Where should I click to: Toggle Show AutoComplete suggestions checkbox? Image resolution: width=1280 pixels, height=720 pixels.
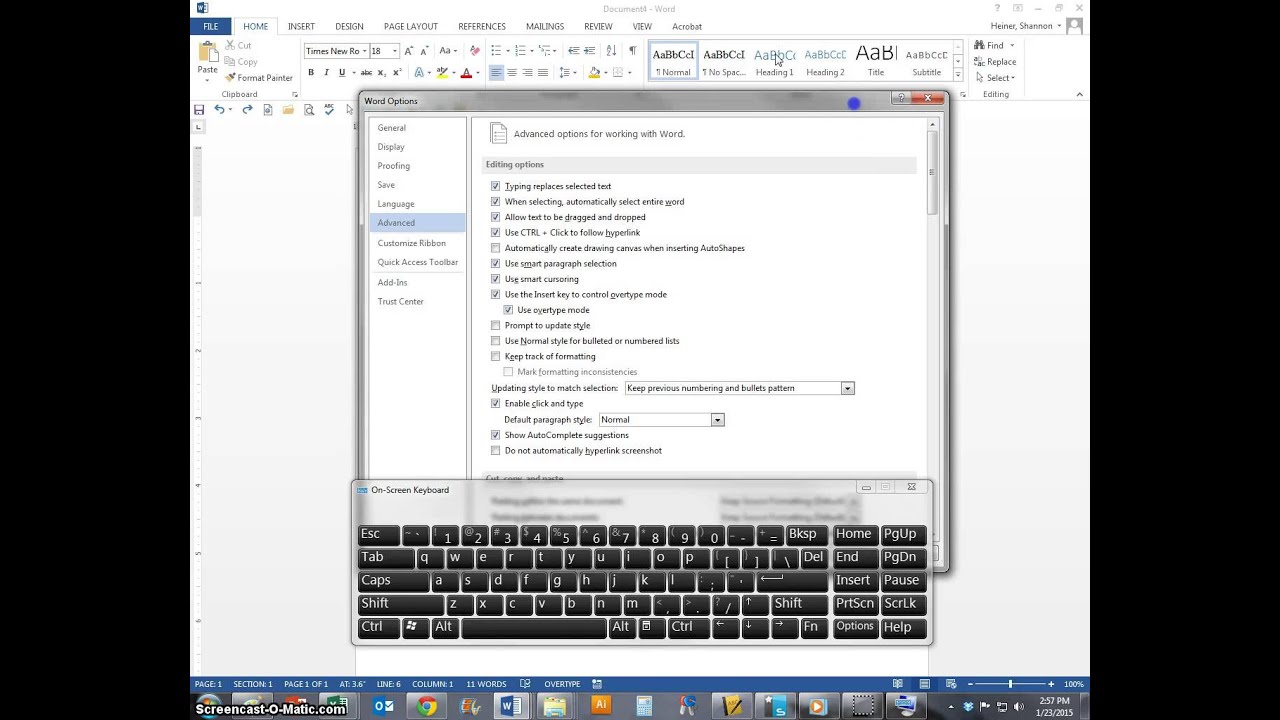pos(495,435)
